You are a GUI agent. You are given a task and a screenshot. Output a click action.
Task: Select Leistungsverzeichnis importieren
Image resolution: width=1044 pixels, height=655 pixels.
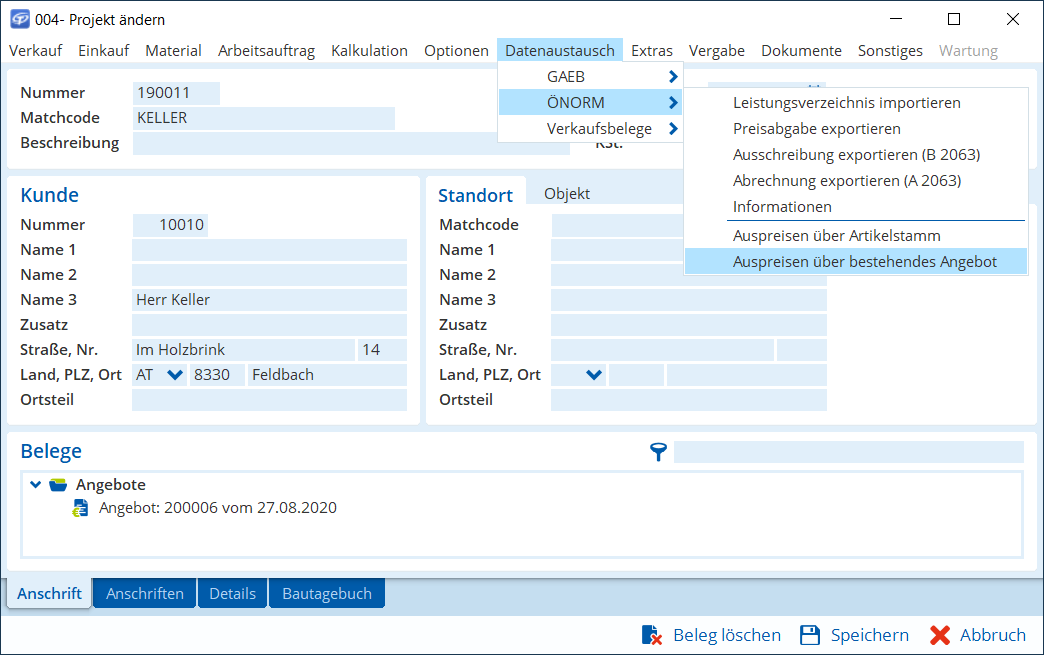(x=846, y=102)
